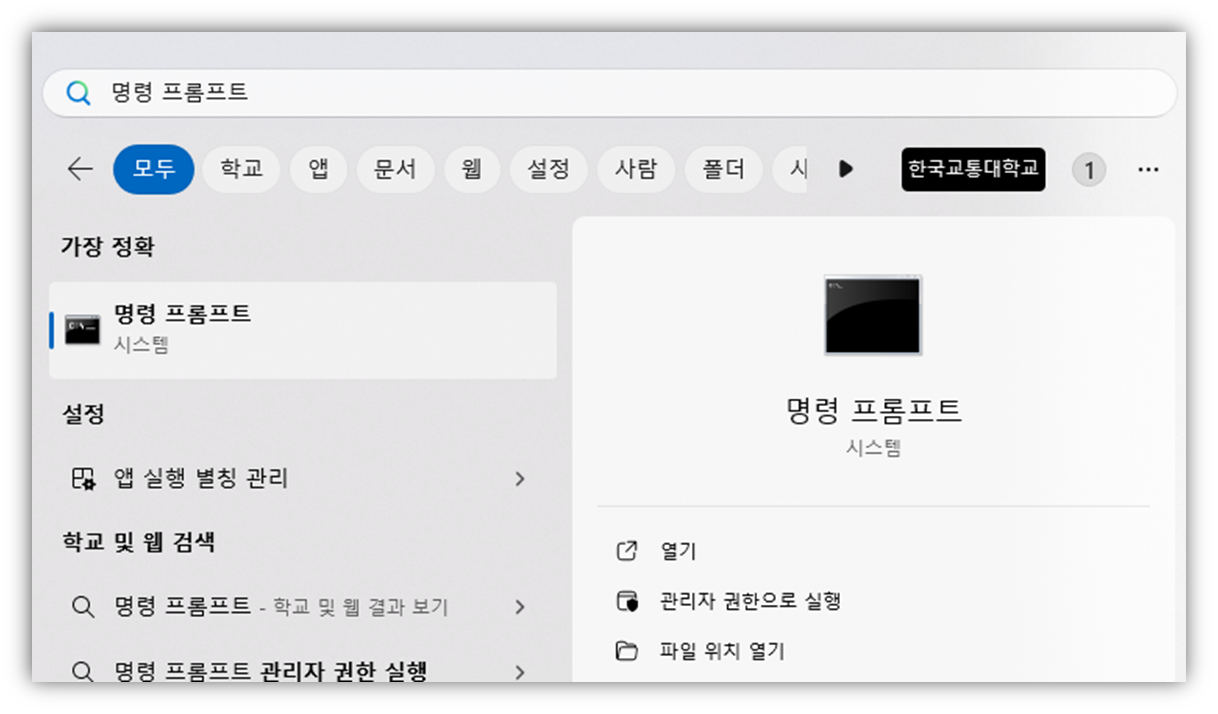Image resolution: width=1218 pixels, height=714 pixels.
Task: Open the Command Prompt app icon preview
Action: (x=871, y=316)
